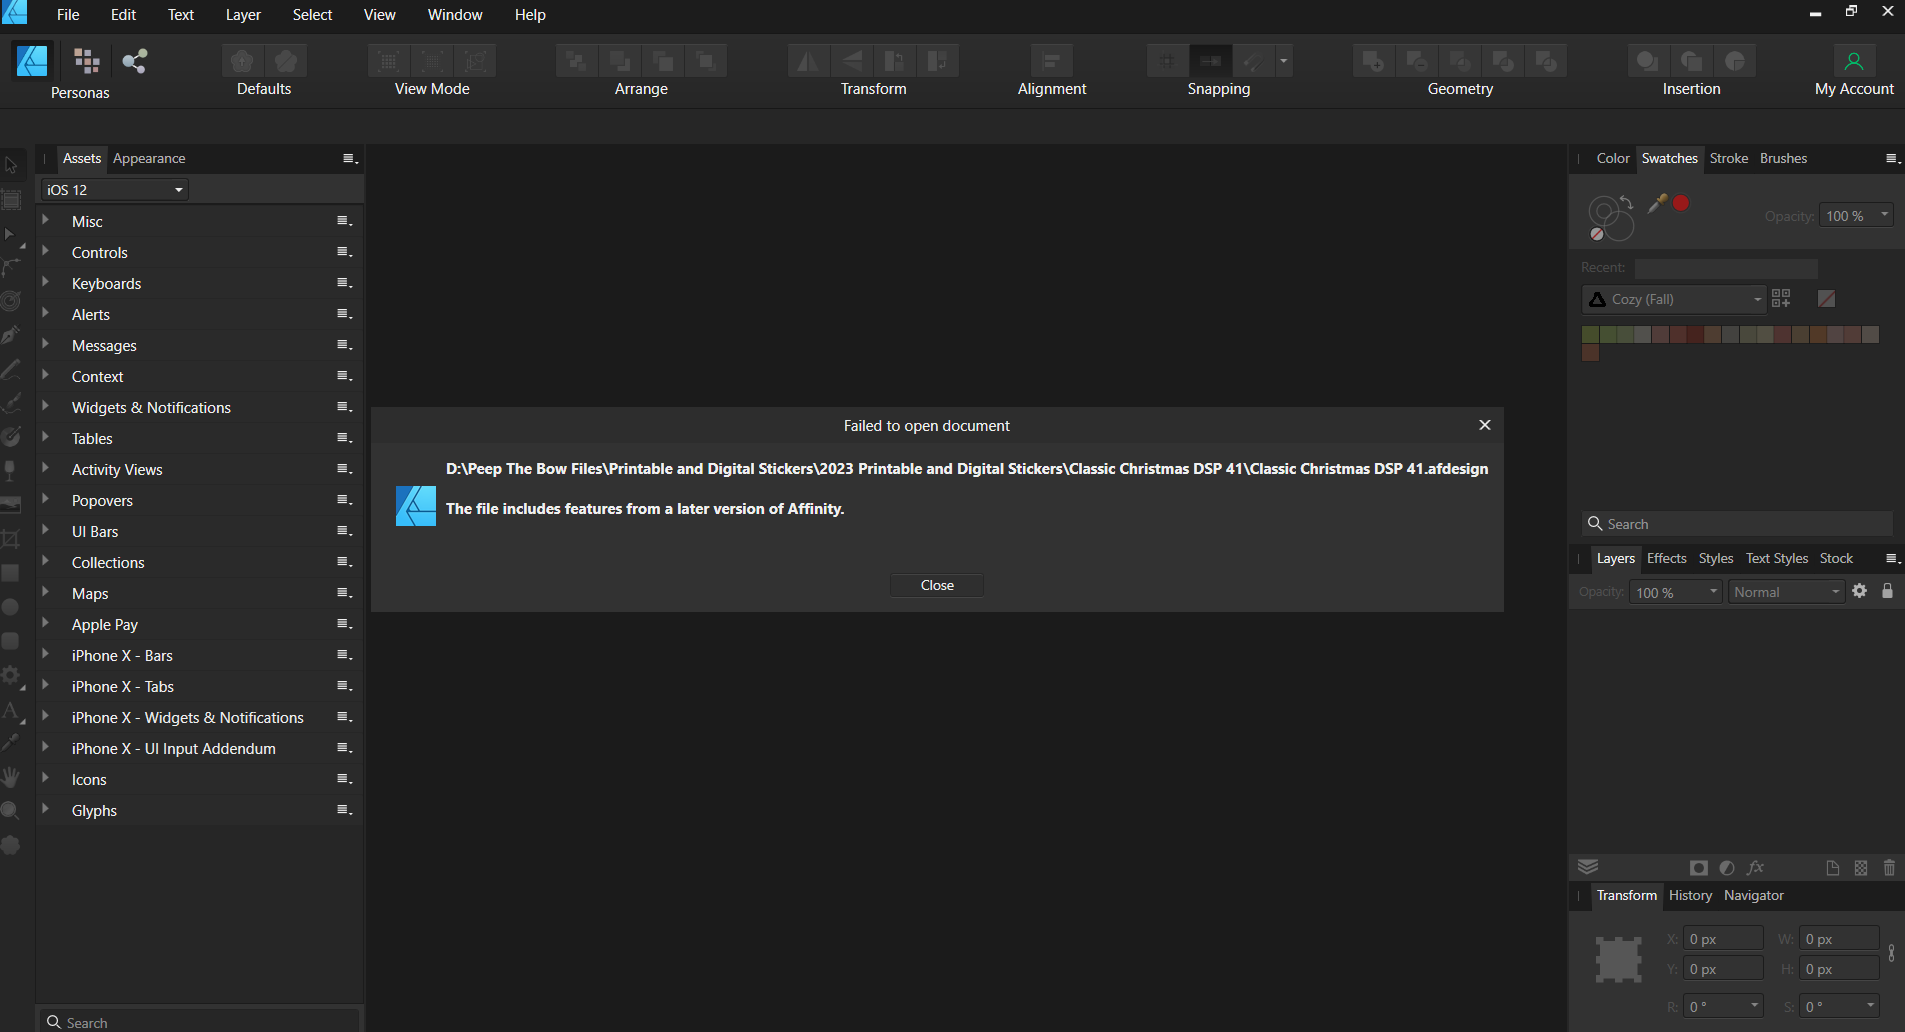Image resolution: width=1905 pixels, height=1032 pixels.
Task: Toggle Insert Inside Selection button
Action: coord(1735,61)
